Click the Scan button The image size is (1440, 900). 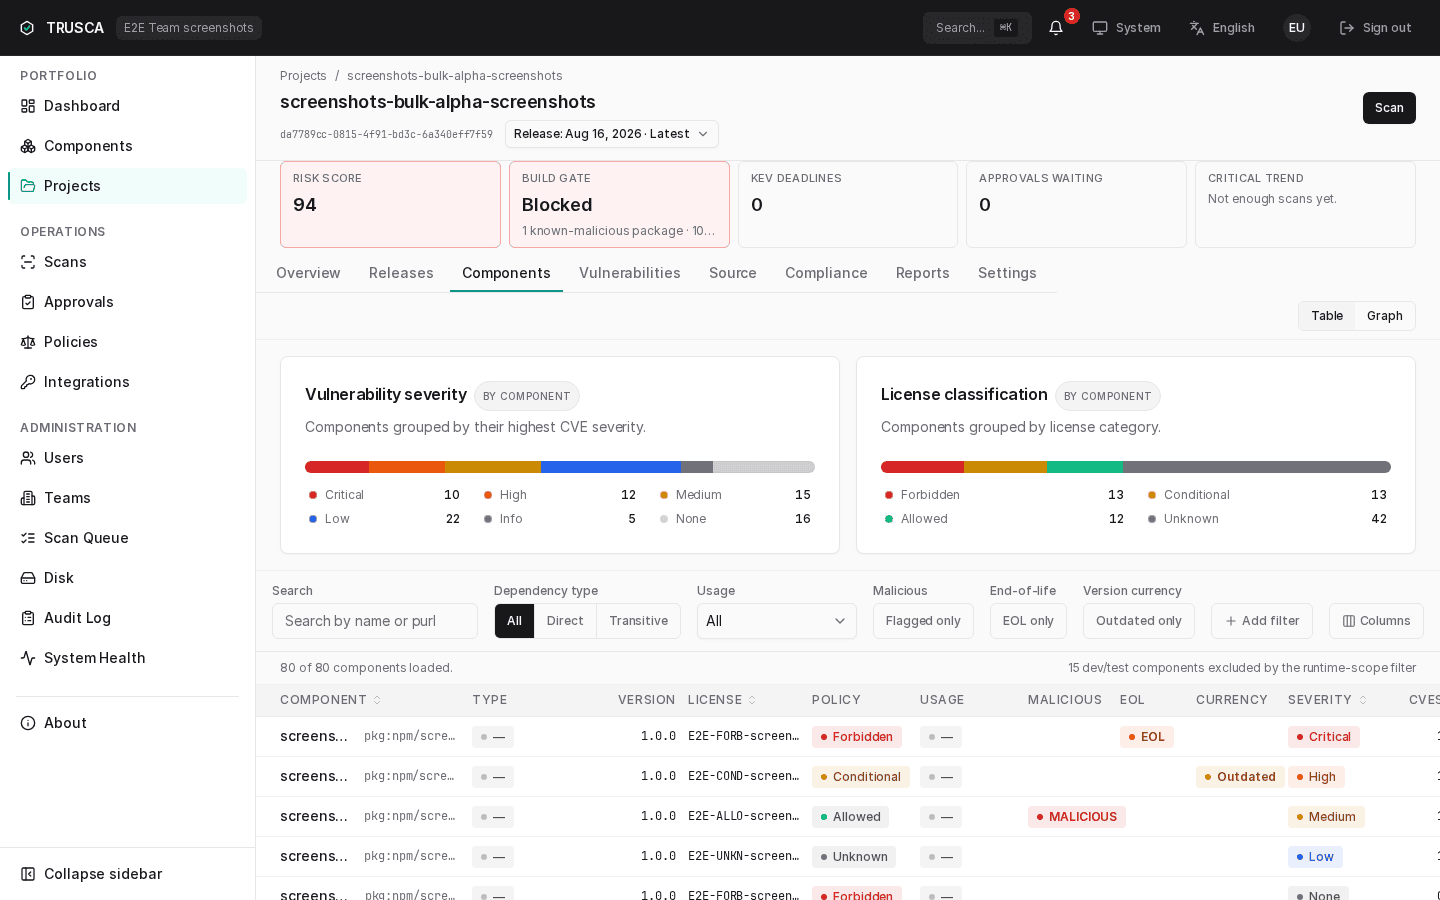1389,108
